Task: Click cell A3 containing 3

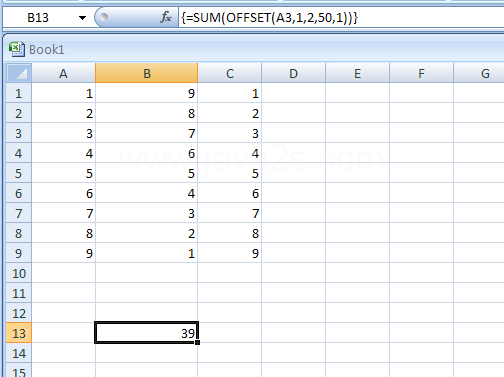Action: click(63, 133)
